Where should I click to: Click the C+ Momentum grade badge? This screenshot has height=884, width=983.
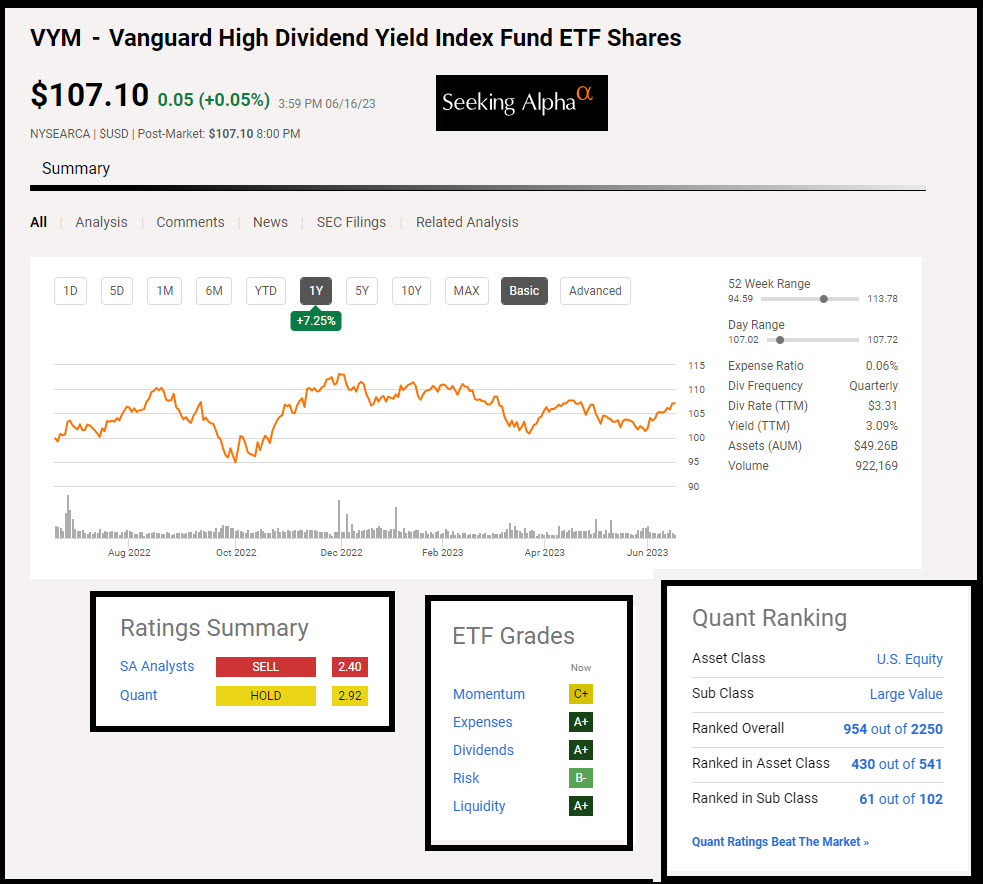click(x=580, y=694)
